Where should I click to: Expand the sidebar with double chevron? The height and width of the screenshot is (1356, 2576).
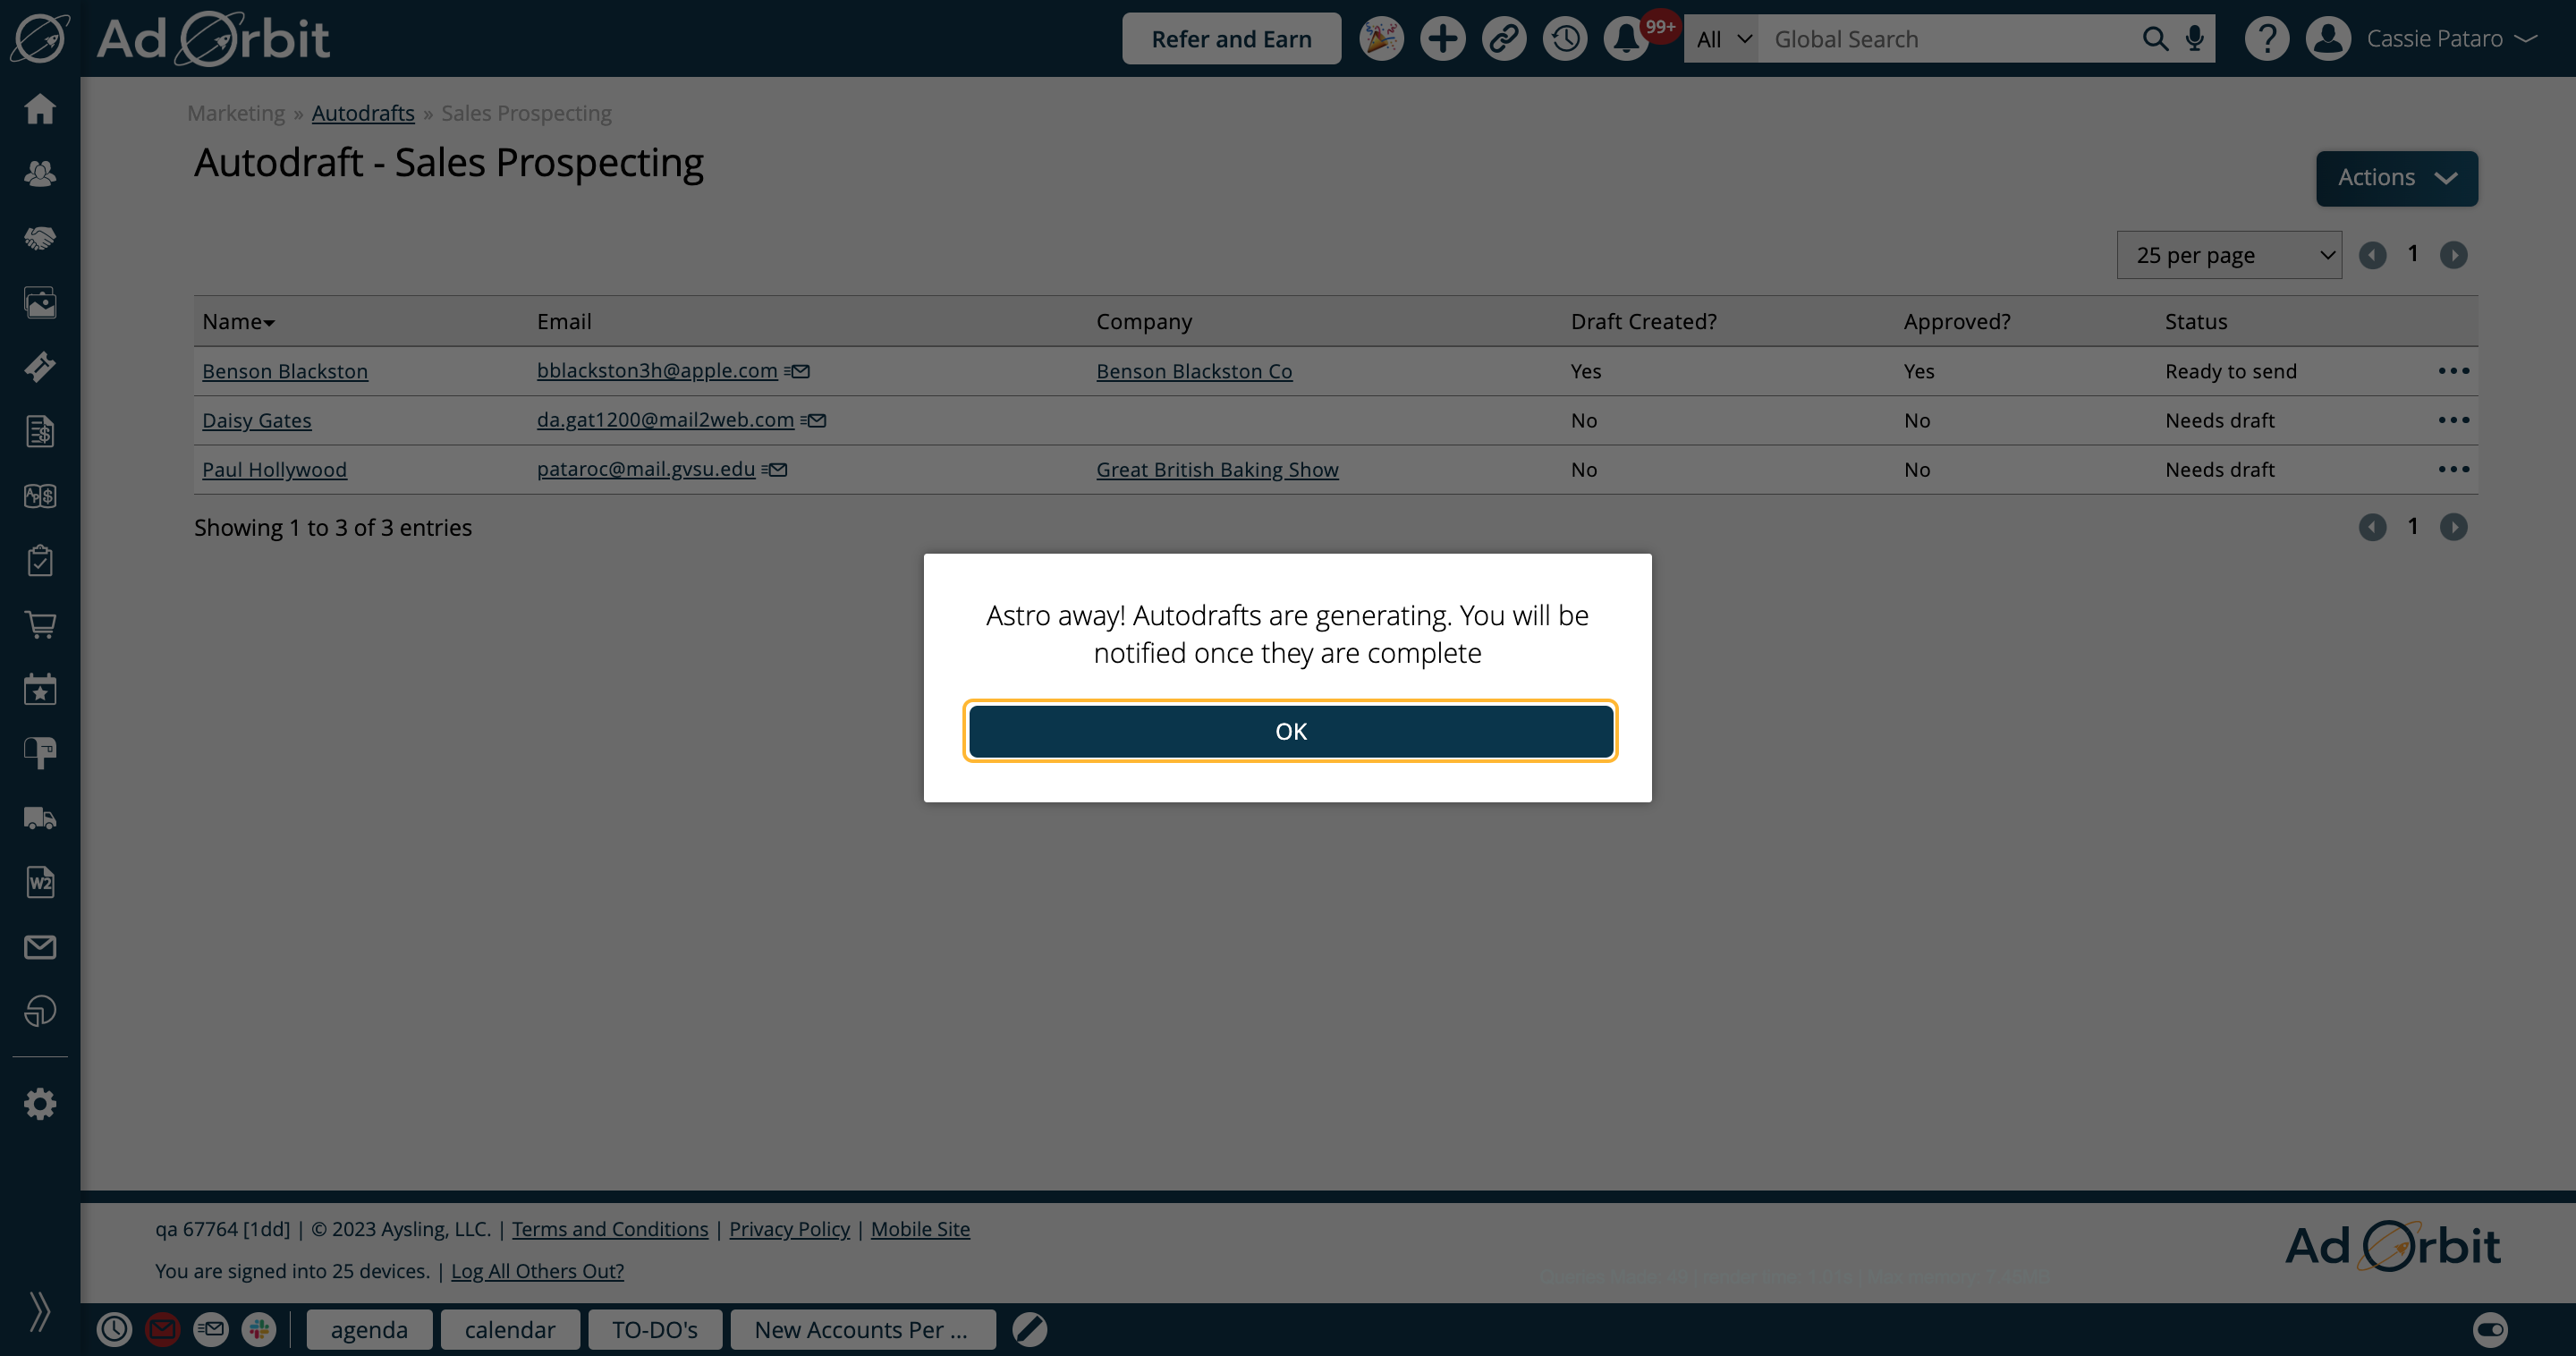point(40,1311)
